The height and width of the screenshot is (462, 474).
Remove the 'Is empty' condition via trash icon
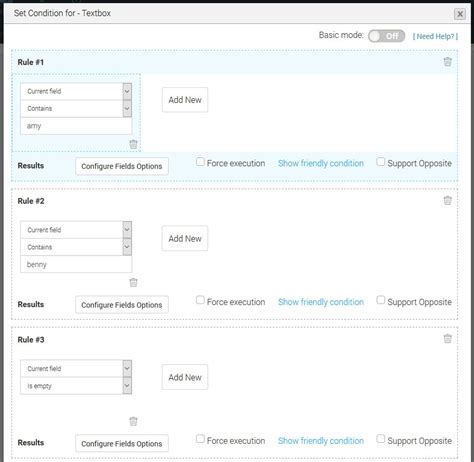(x=133, y=421)
